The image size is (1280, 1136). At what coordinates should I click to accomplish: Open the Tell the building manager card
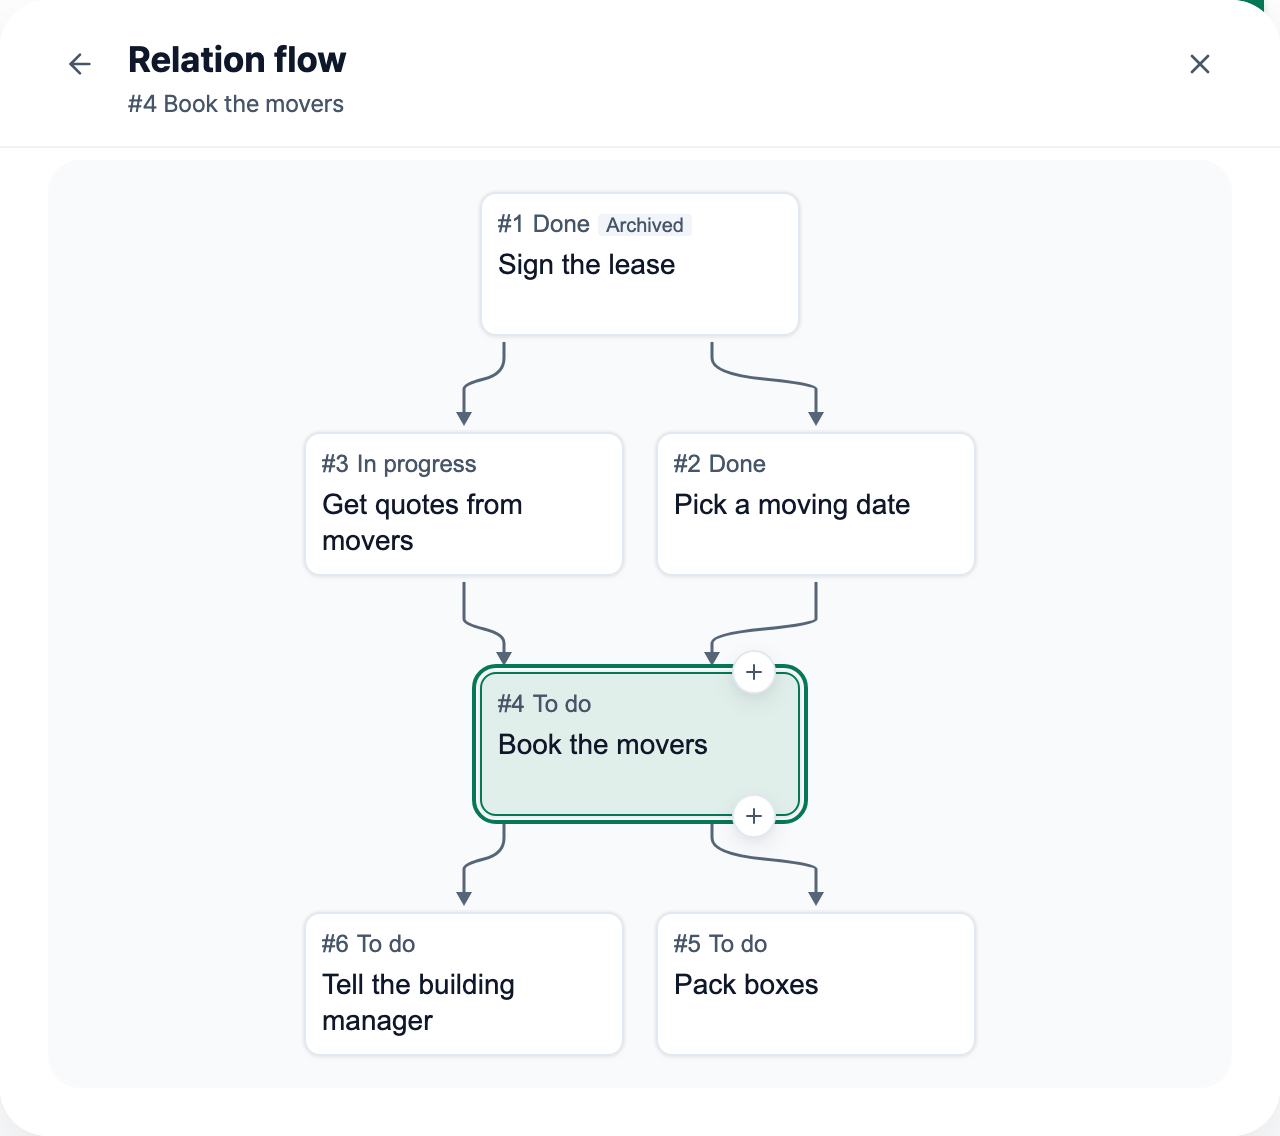(464, 984)
